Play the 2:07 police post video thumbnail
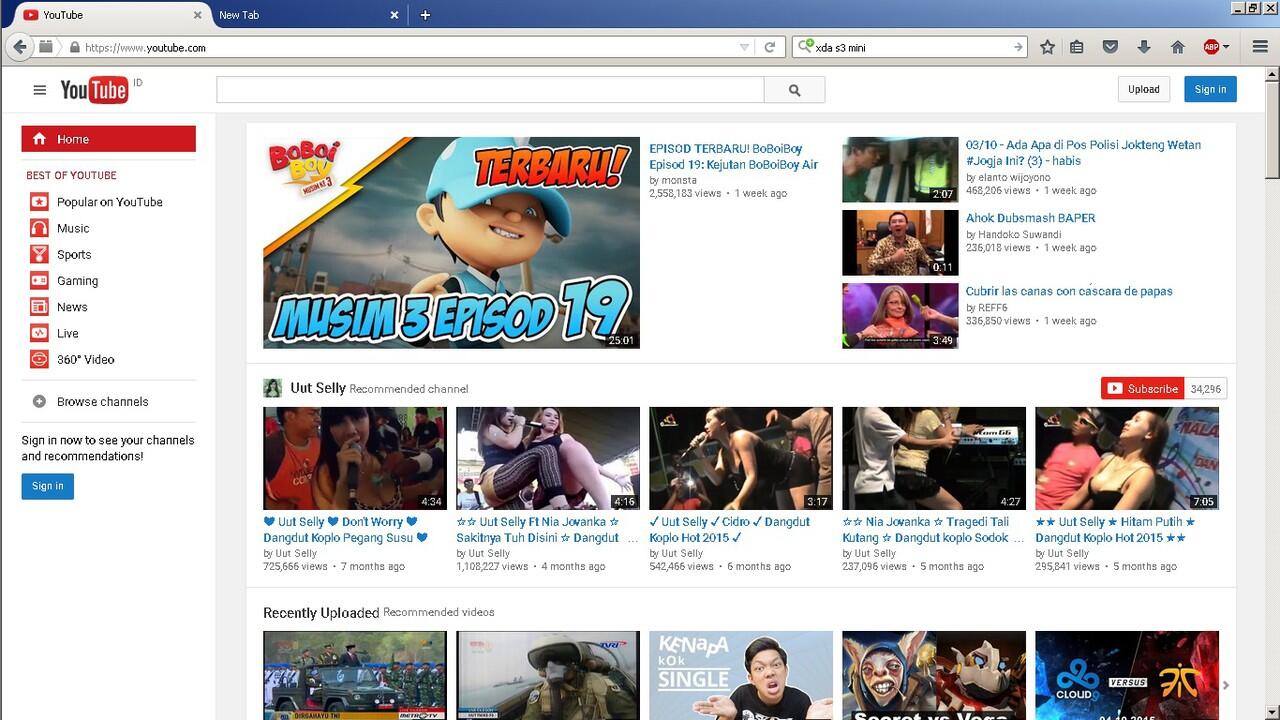This screenshot has width=1280, height=720. coord(900,170)
